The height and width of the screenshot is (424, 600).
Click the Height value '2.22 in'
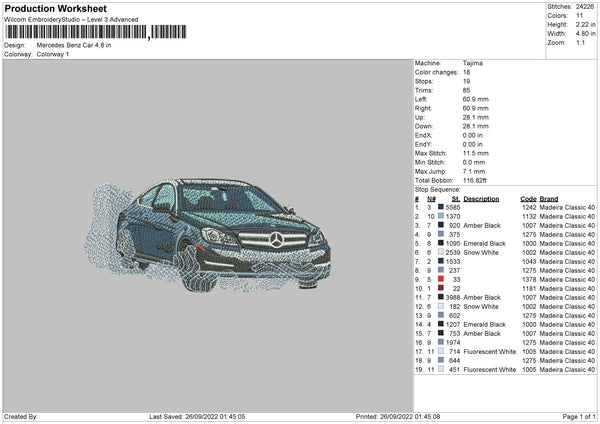point(585,24)
